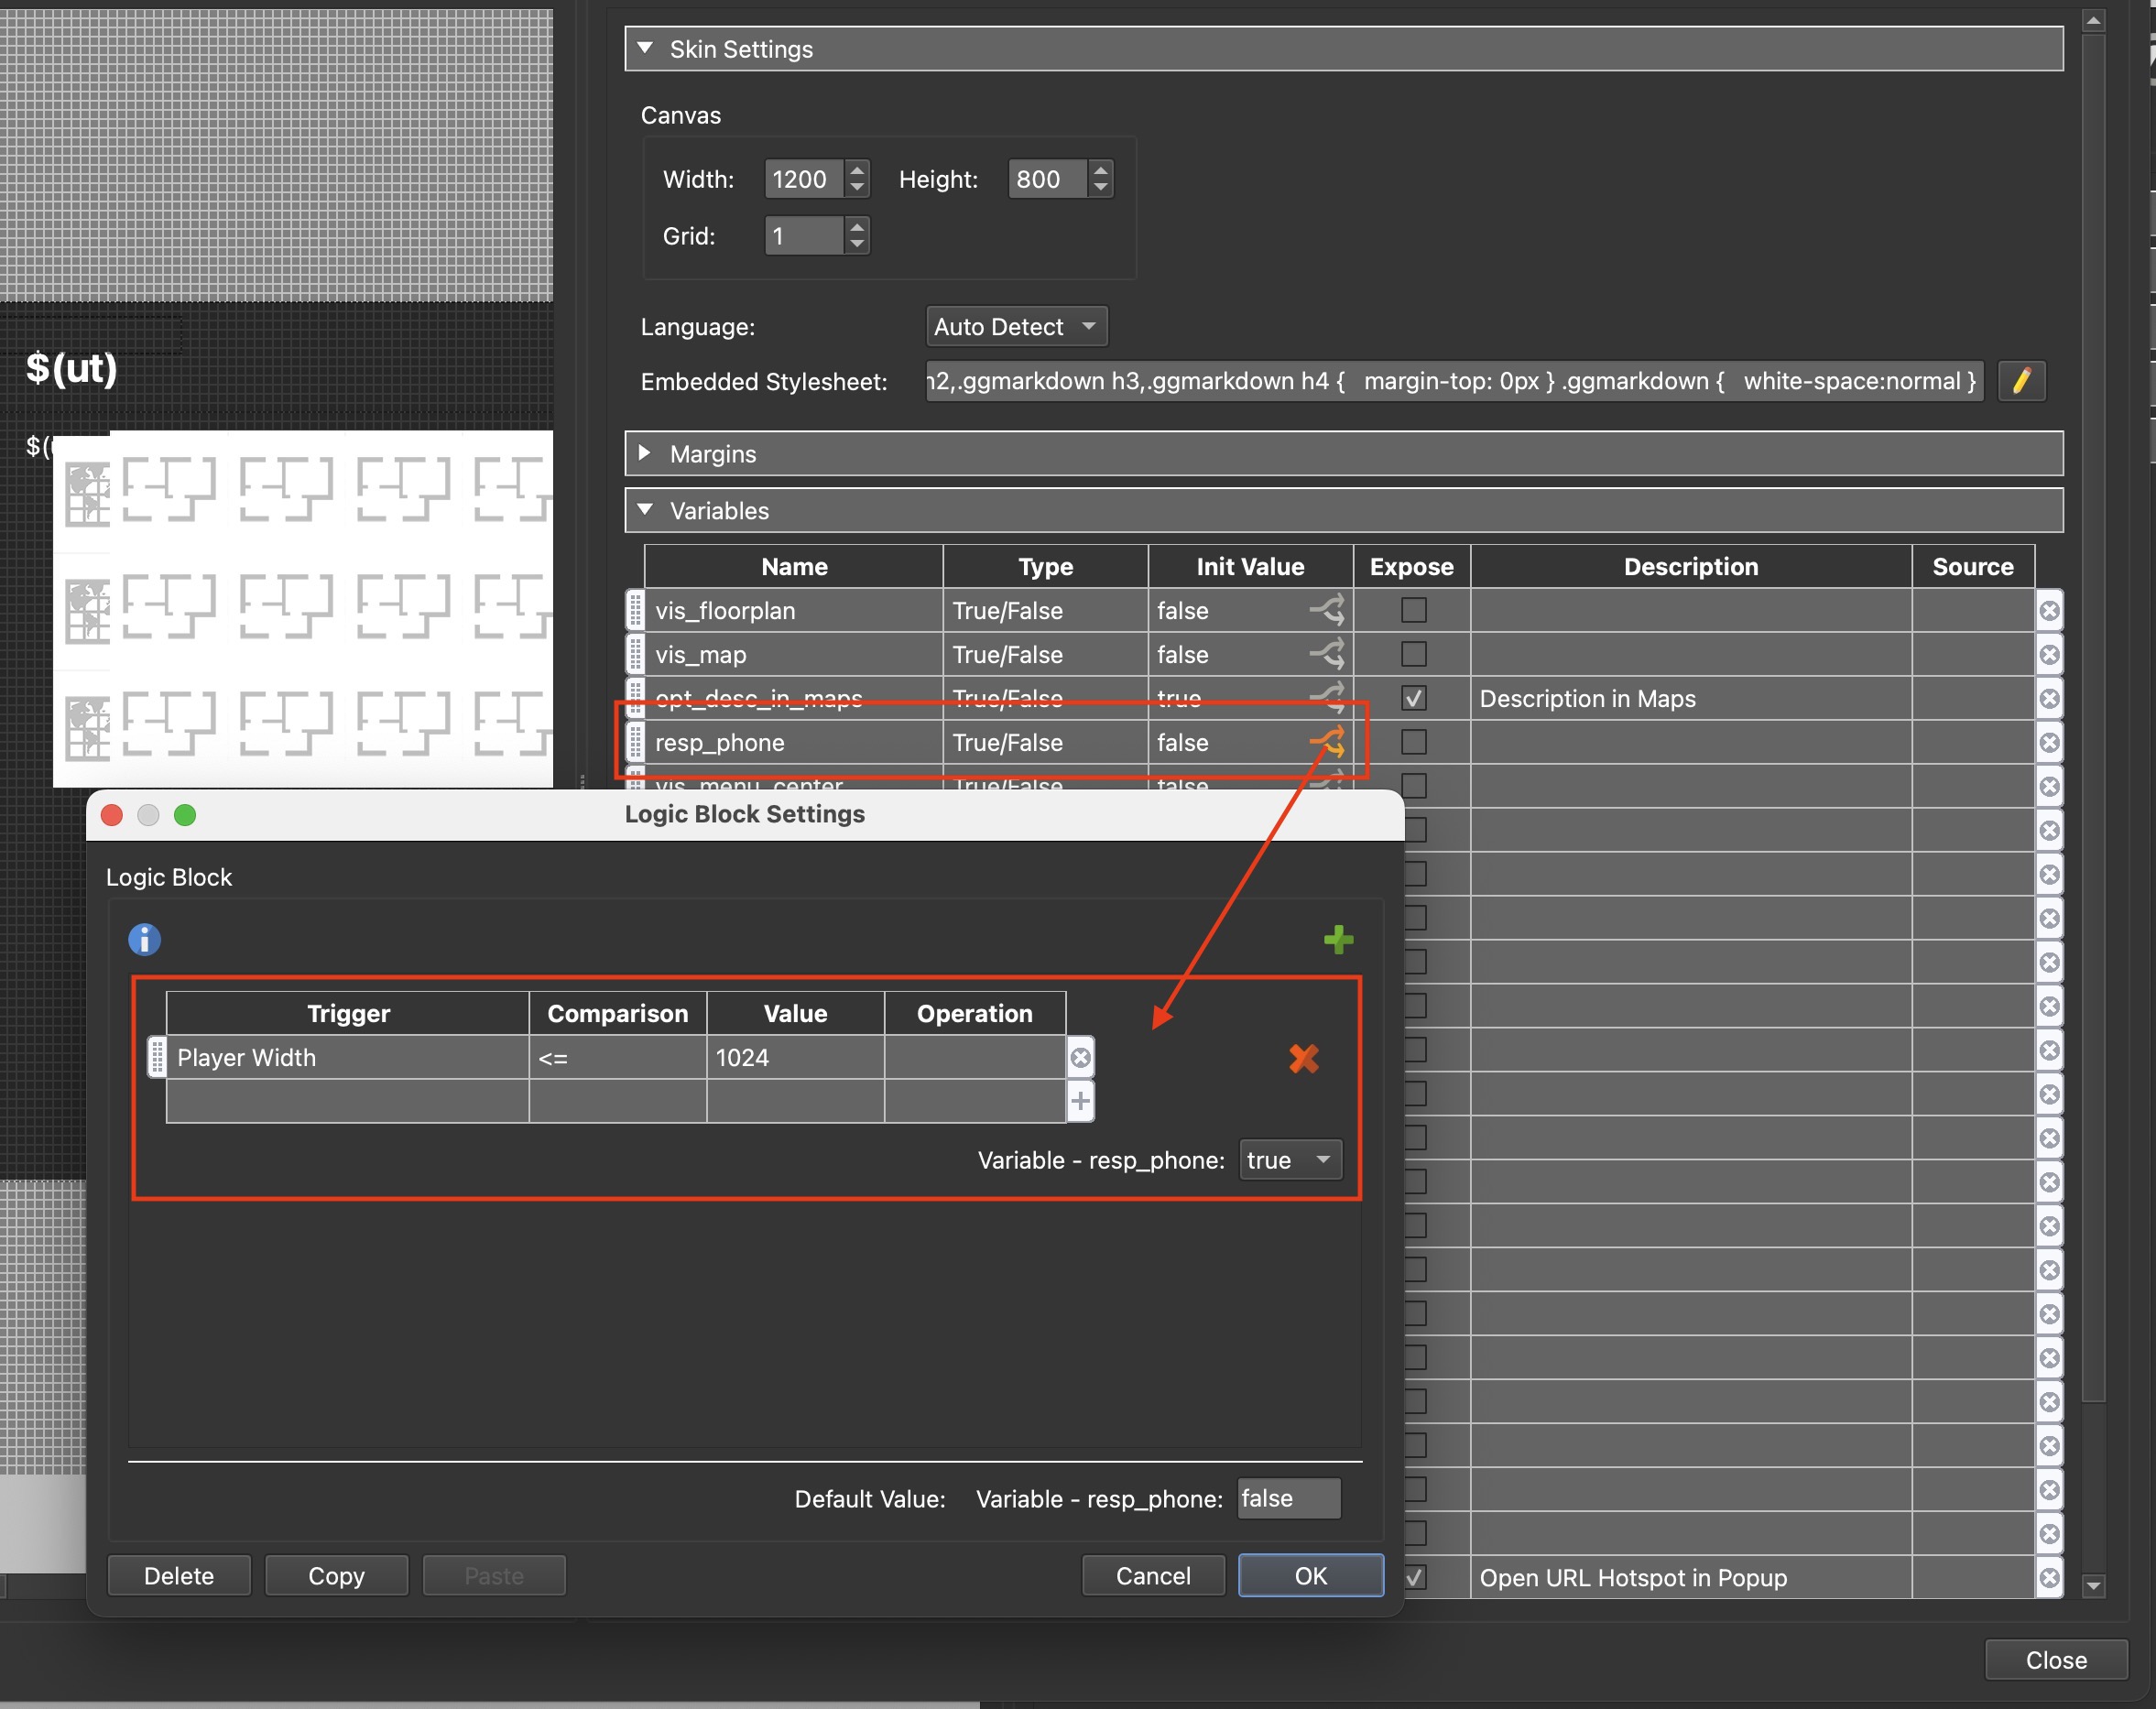
Task: Click the Trigger column header
Action: point(347,1013)
